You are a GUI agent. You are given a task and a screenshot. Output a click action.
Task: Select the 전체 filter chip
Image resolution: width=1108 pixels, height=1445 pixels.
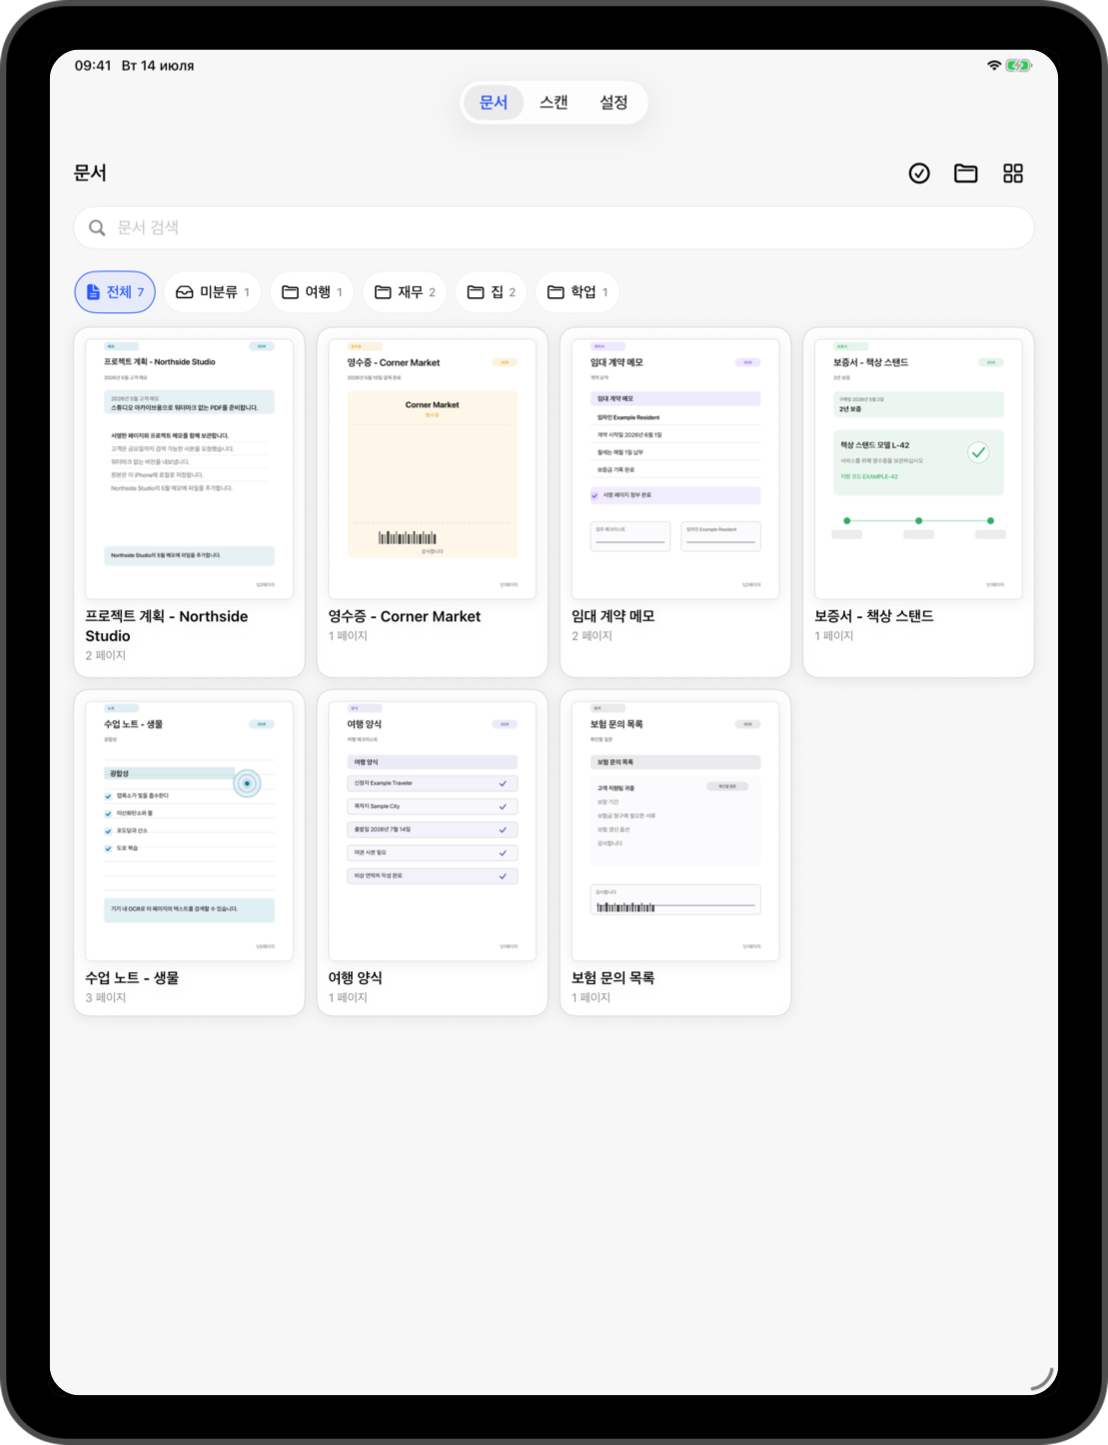pos(115,292)
